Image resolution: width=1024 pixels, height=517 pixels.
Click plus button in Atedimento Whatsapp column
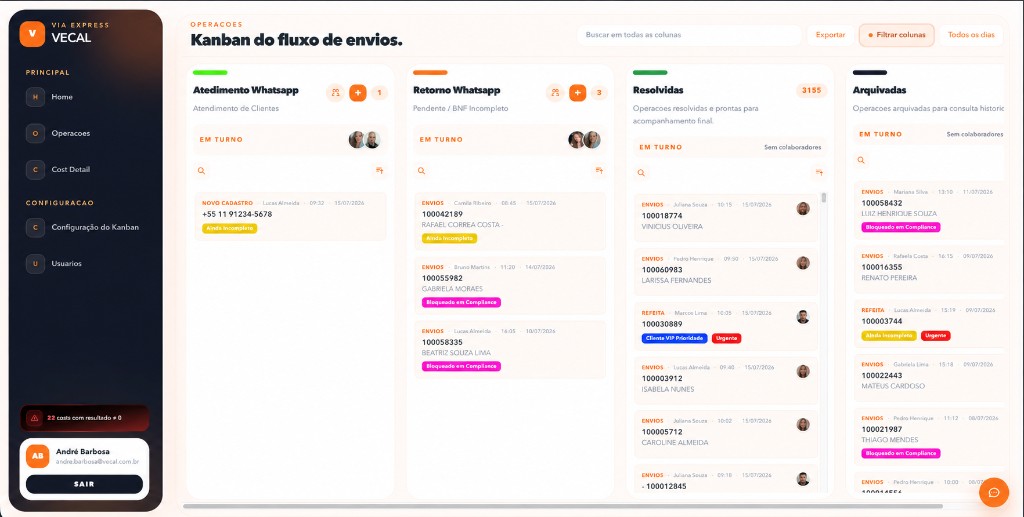[x=358, y=93]
